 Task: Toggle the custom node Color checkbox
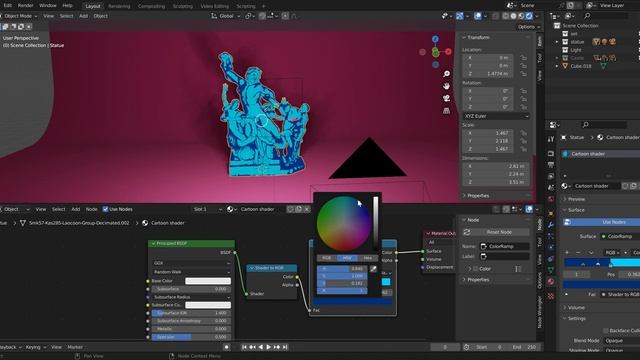(476, 269)
